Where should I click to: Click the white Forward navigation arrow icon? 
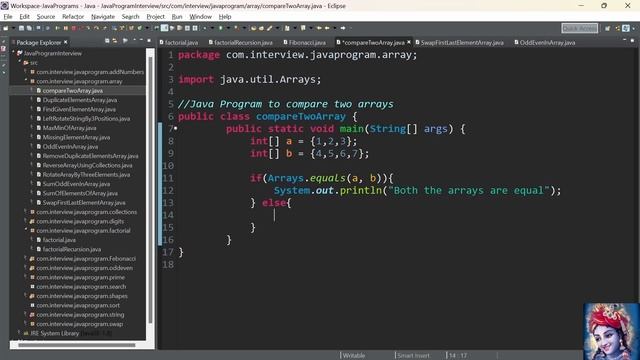coord(343,28)
